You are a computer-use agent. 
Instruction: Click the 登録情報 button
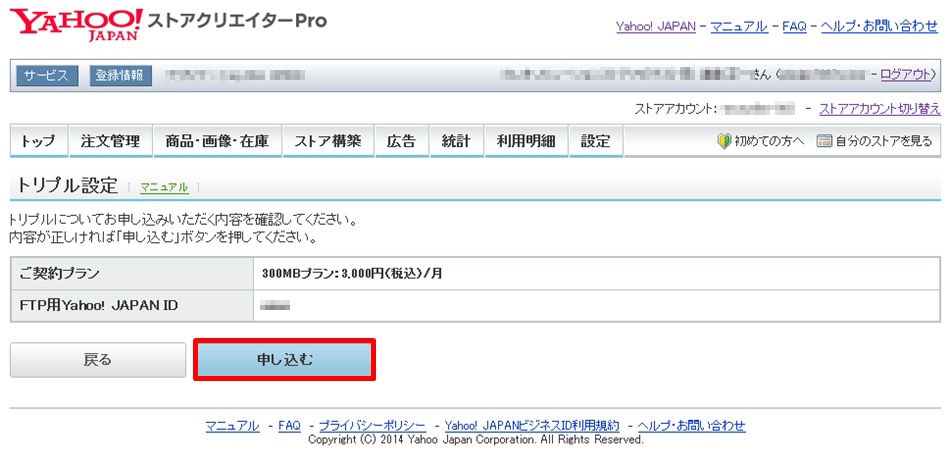tap(121, 76)
